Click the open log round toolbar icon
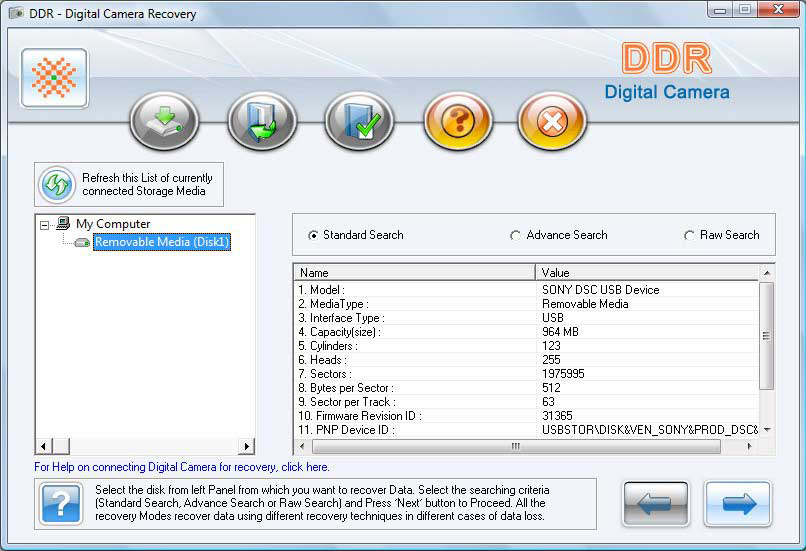806x551 pixels. coord(262,122)
